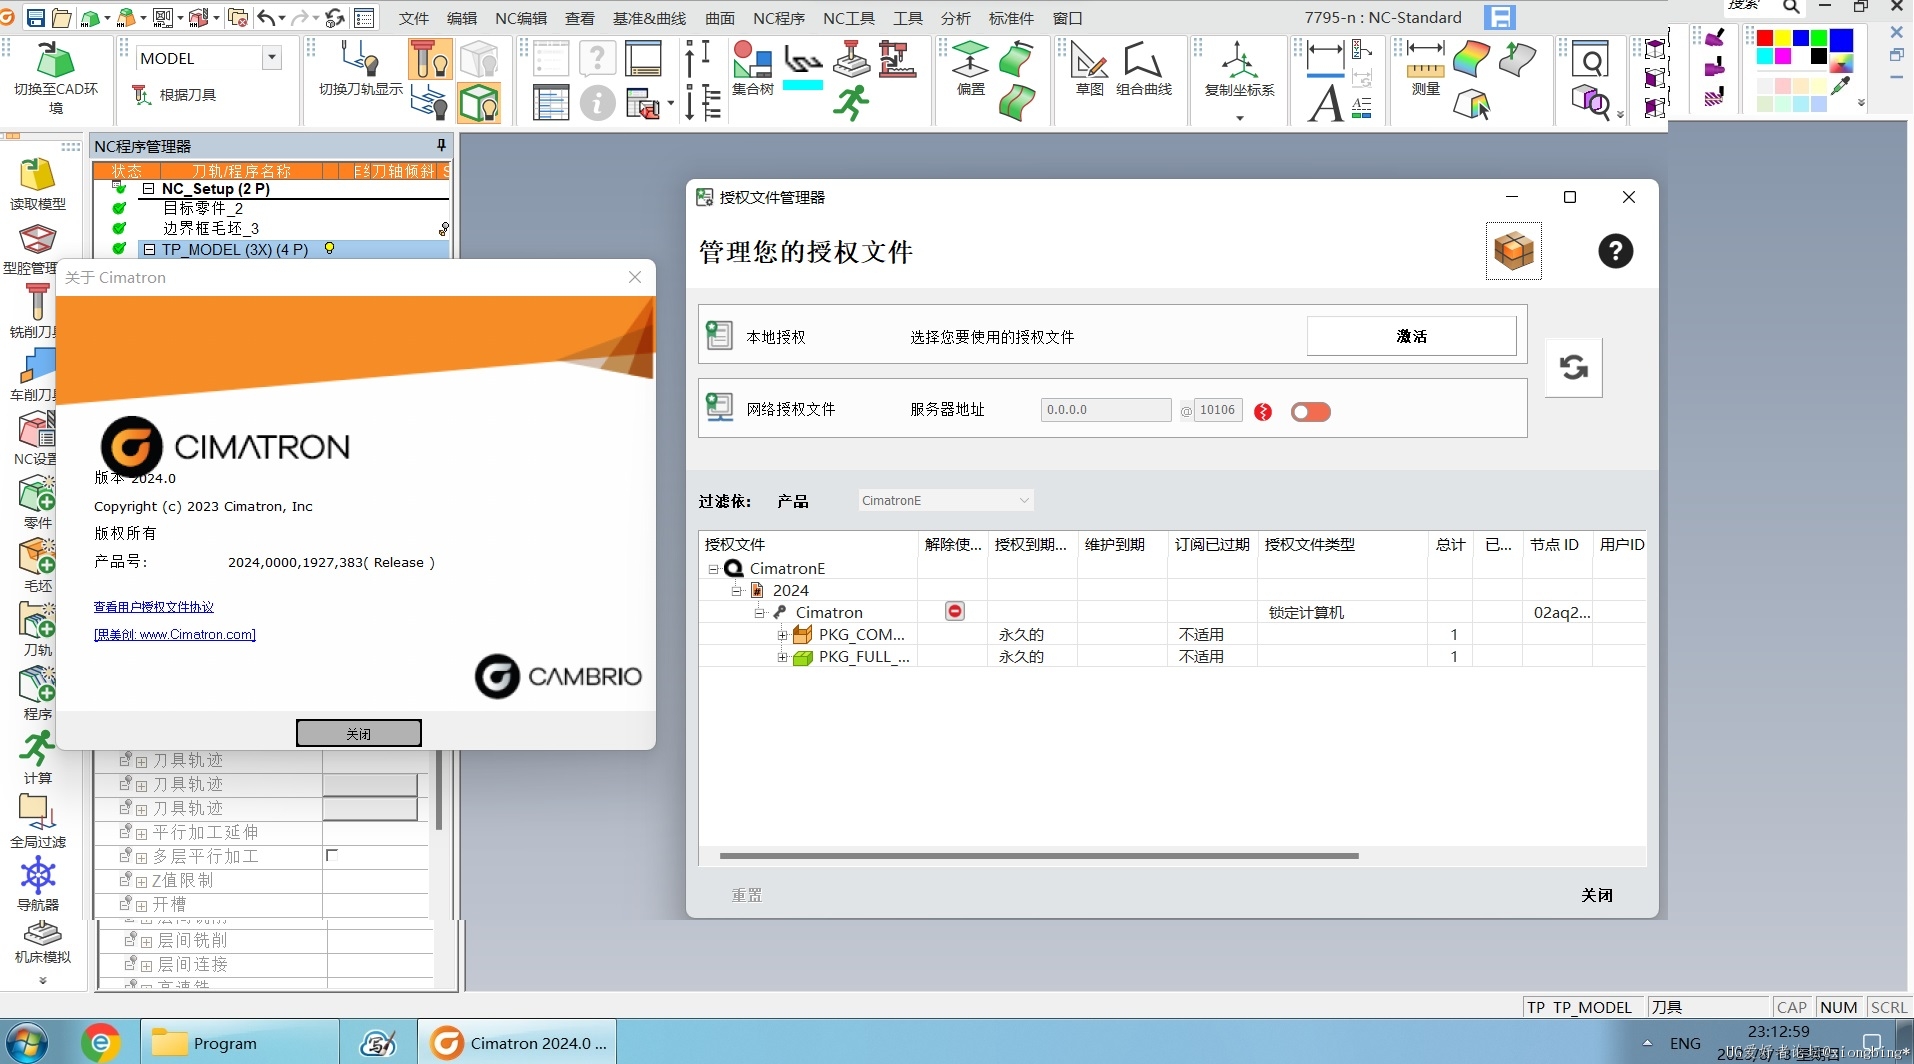
Task: Toggle the network license (网络授权文件) switch
Action: click(x=1310, y=412)
